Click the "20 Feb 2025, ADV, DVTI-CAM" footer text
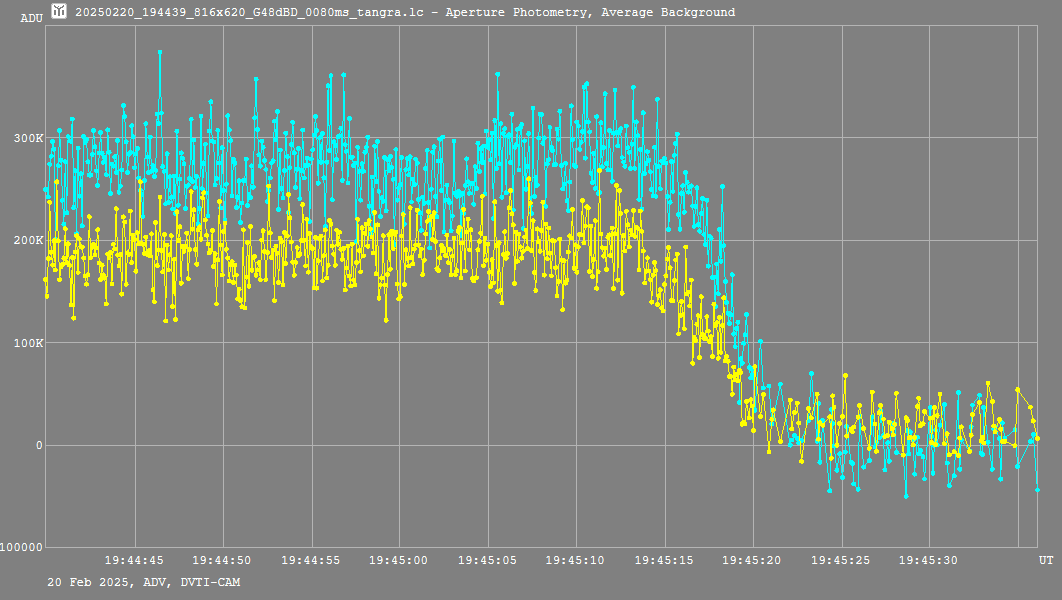Viewport: 1062px width, 600px height. [x=144, y=582]
